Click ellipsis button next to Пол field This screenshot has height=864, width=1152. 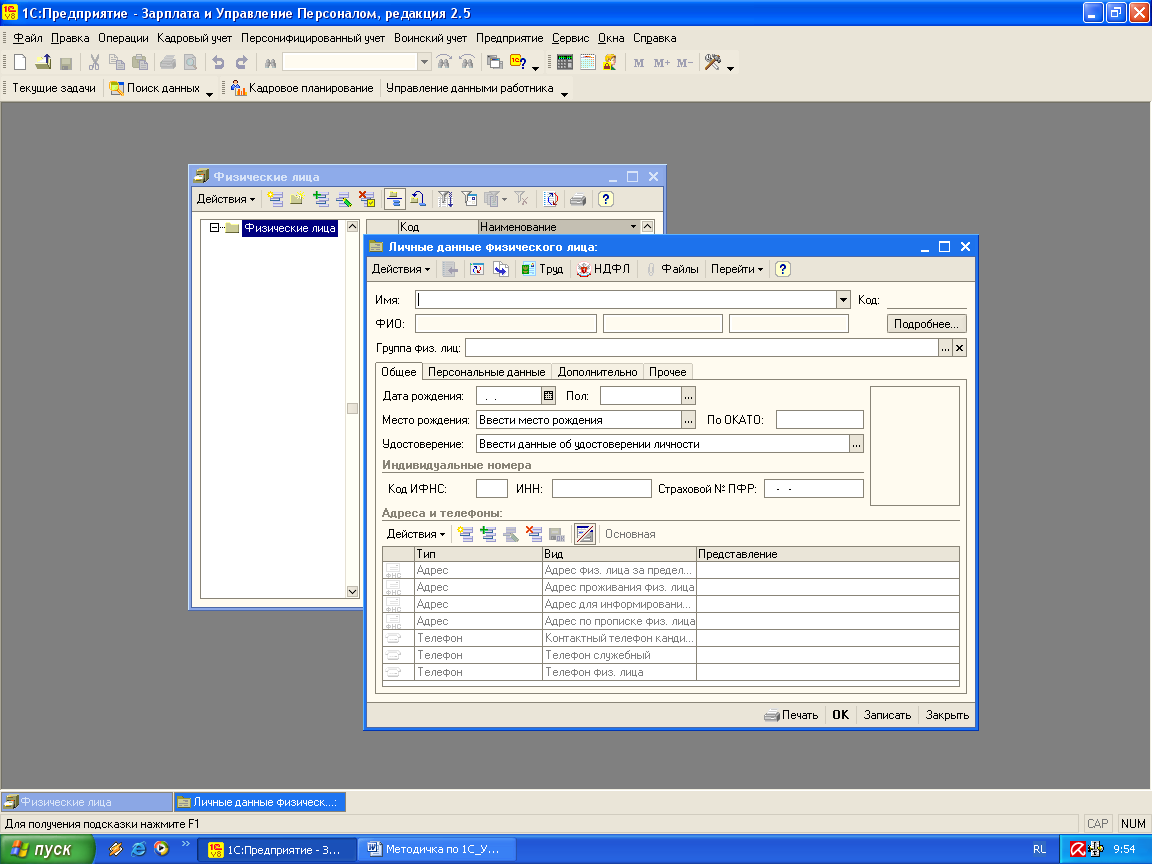coord(688,396)
